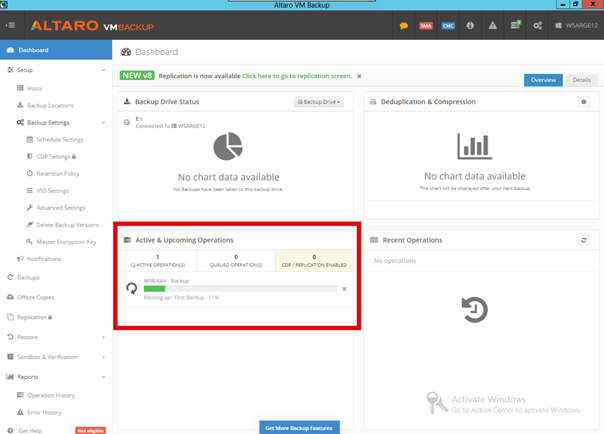This screenshot has width=604, height=434.
Task: Open Hosts in sidebar
Action: (34, 88)
